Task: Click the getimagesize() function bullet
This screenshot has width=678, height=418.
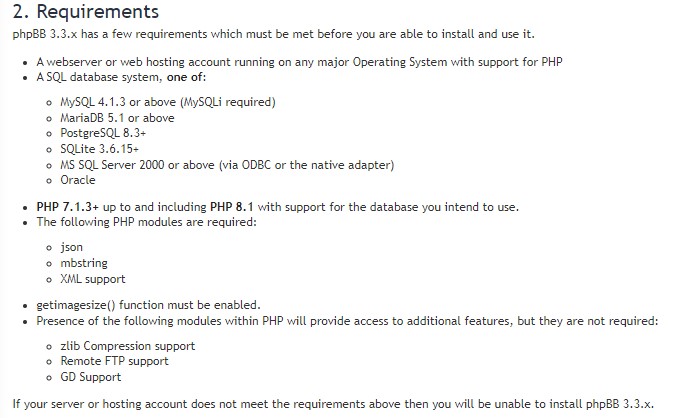Action: (x=148, y=305)
